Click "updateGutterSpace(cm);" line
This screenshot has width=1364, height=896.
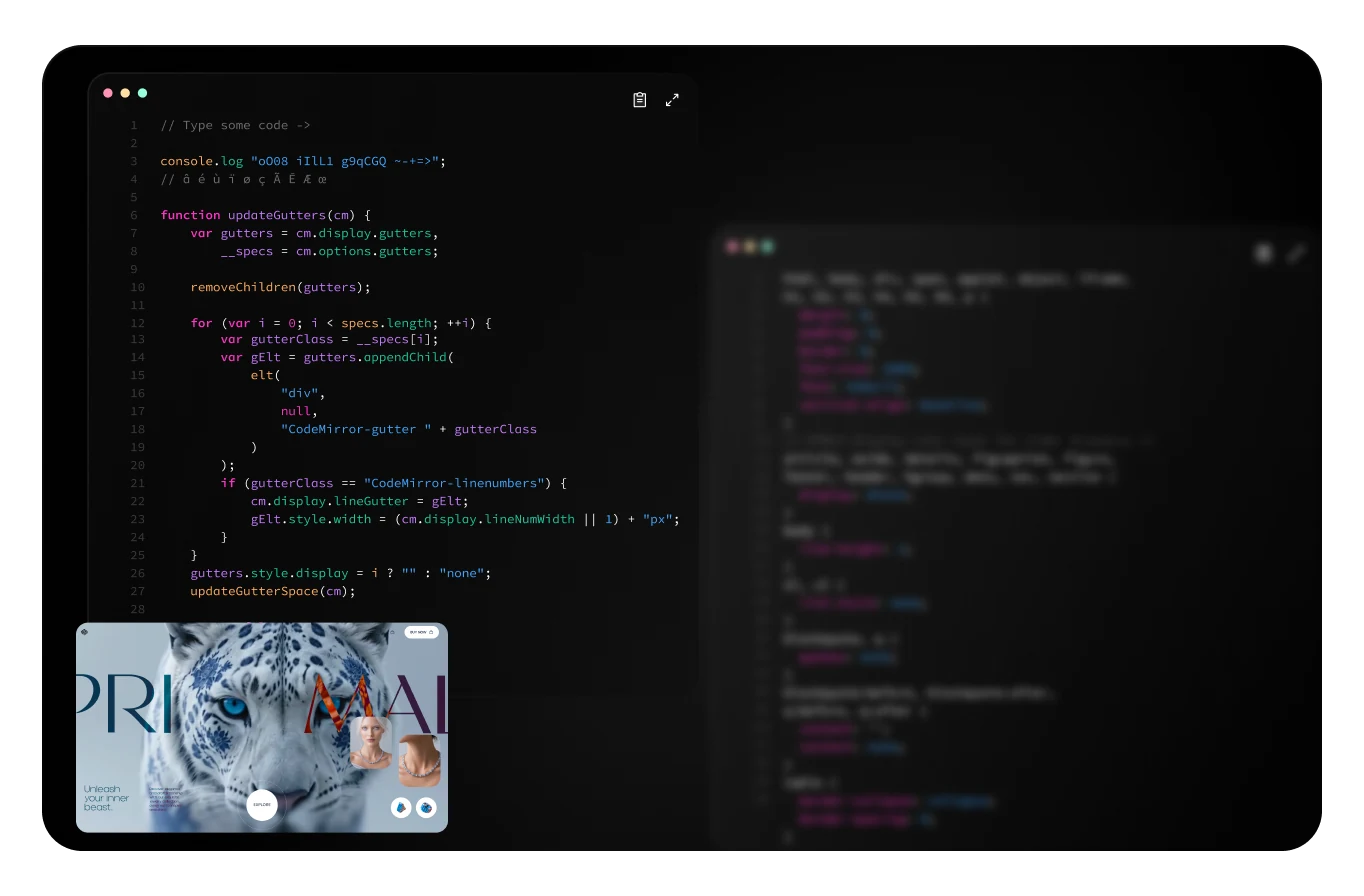coord(272,591)
